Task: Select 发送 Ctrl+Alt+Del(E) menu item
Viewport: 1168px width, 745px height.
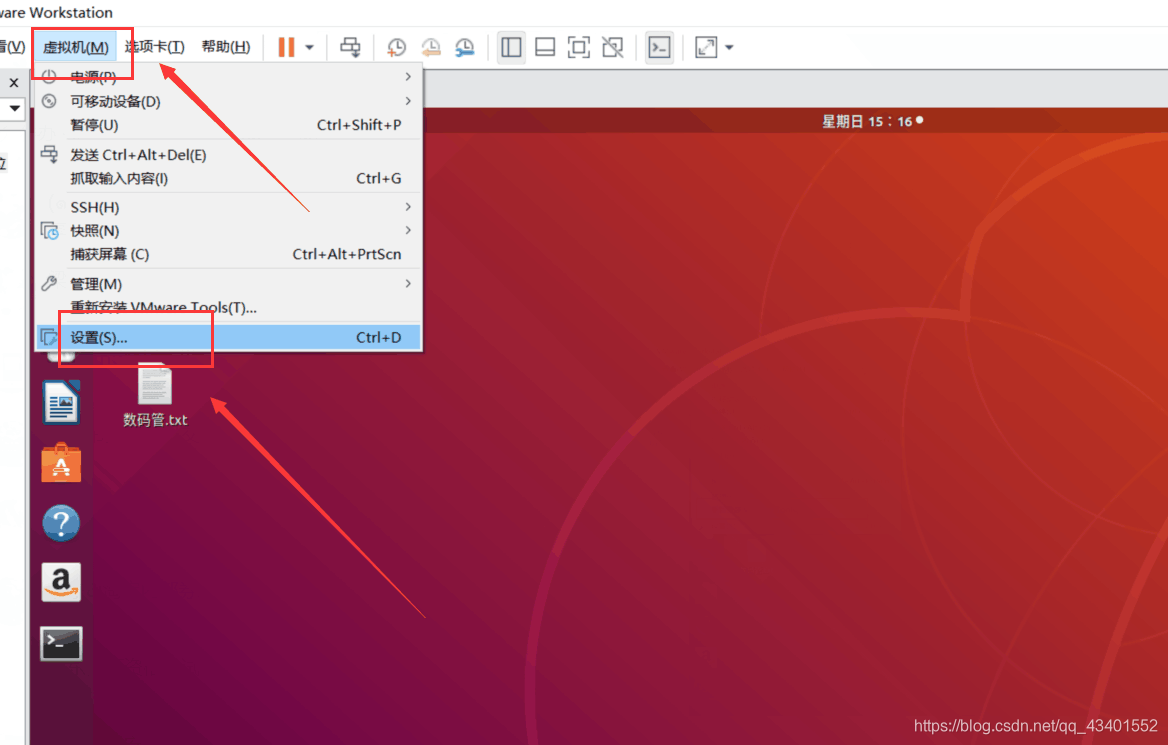Action: (x=229, y=155)
